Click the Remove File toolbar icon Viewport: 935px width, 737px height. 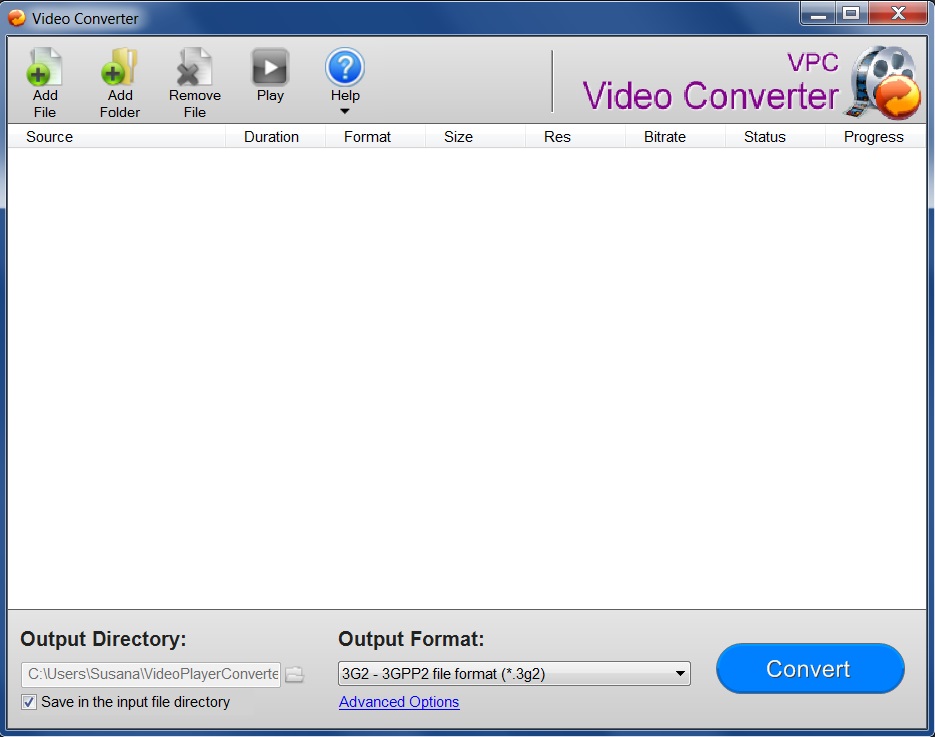(194, 67)
